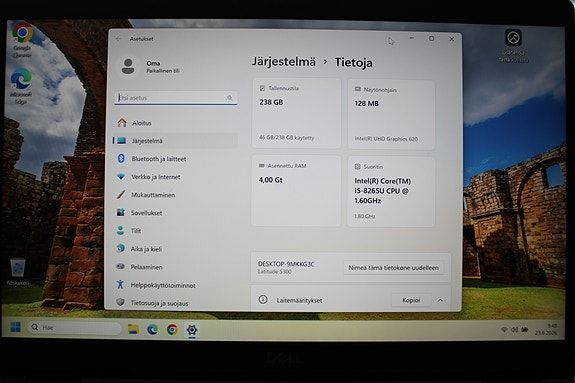Open File Explorer from taskbar
Image resolution: width=575 pixels, height=383 pixels.
133,329
